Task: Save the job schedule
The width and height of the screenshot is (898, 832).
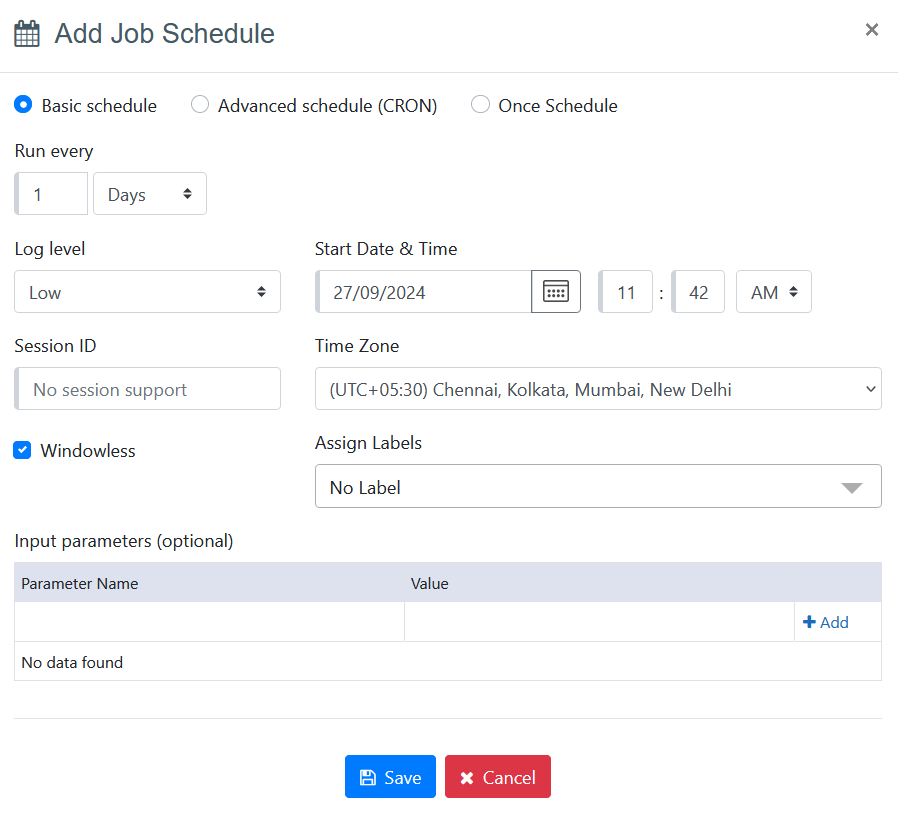Action: point(390,777)
